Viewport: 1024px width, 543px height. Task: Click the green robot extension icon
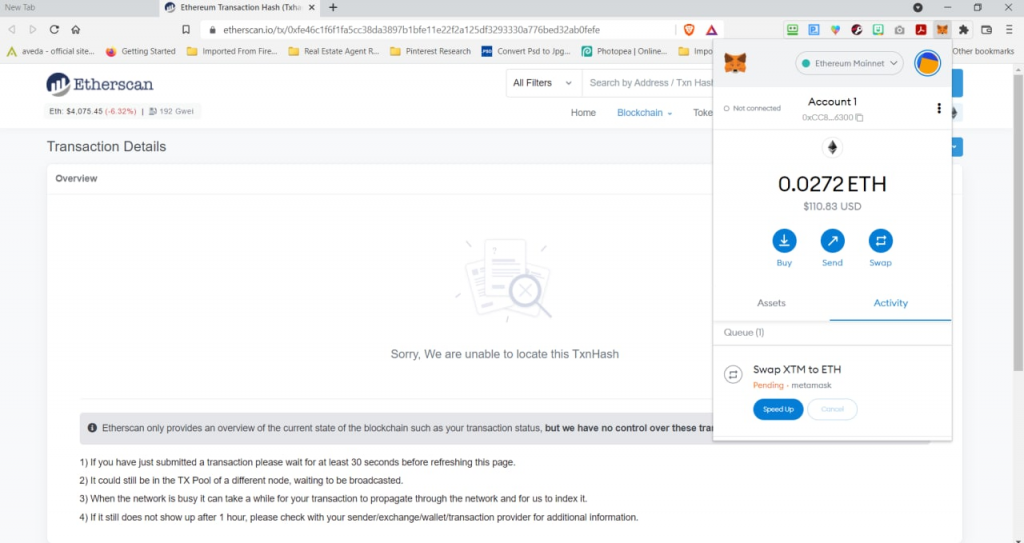tap(792, 29)
